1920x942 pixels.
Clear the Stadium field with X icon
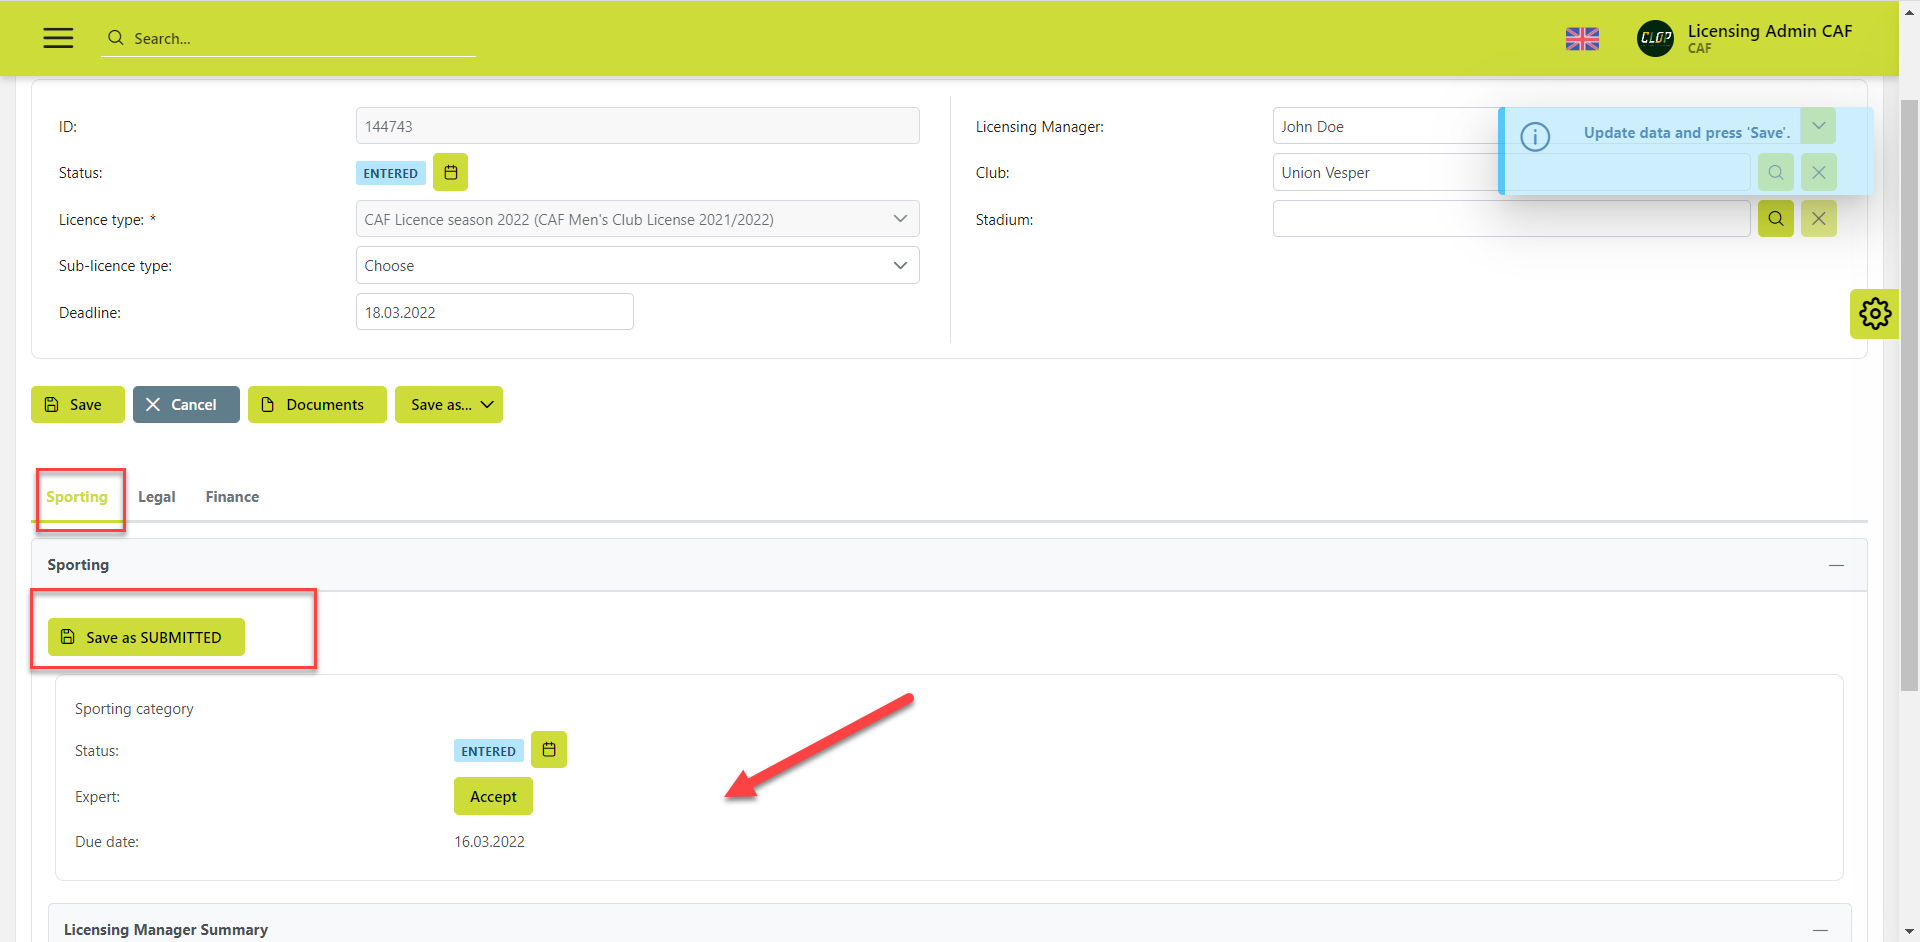pos(1818,219)
